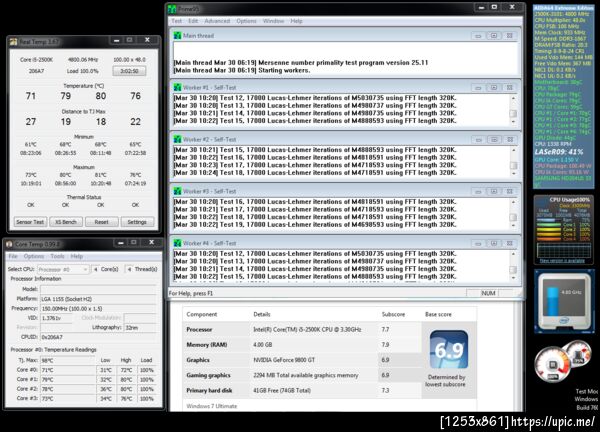Click the Platform field showing LGA 1155
Image resolution: width=600 pixels, height=432 pixels.
[98, 299]
